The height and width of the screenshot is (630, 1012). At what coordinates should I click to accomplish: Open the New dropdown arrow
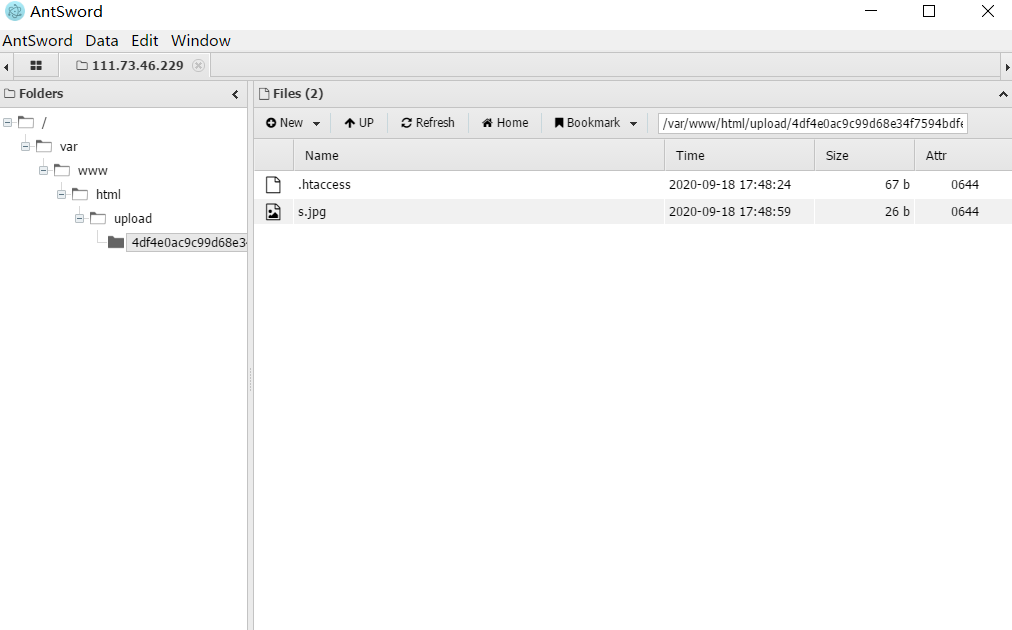tap(316, 123)
